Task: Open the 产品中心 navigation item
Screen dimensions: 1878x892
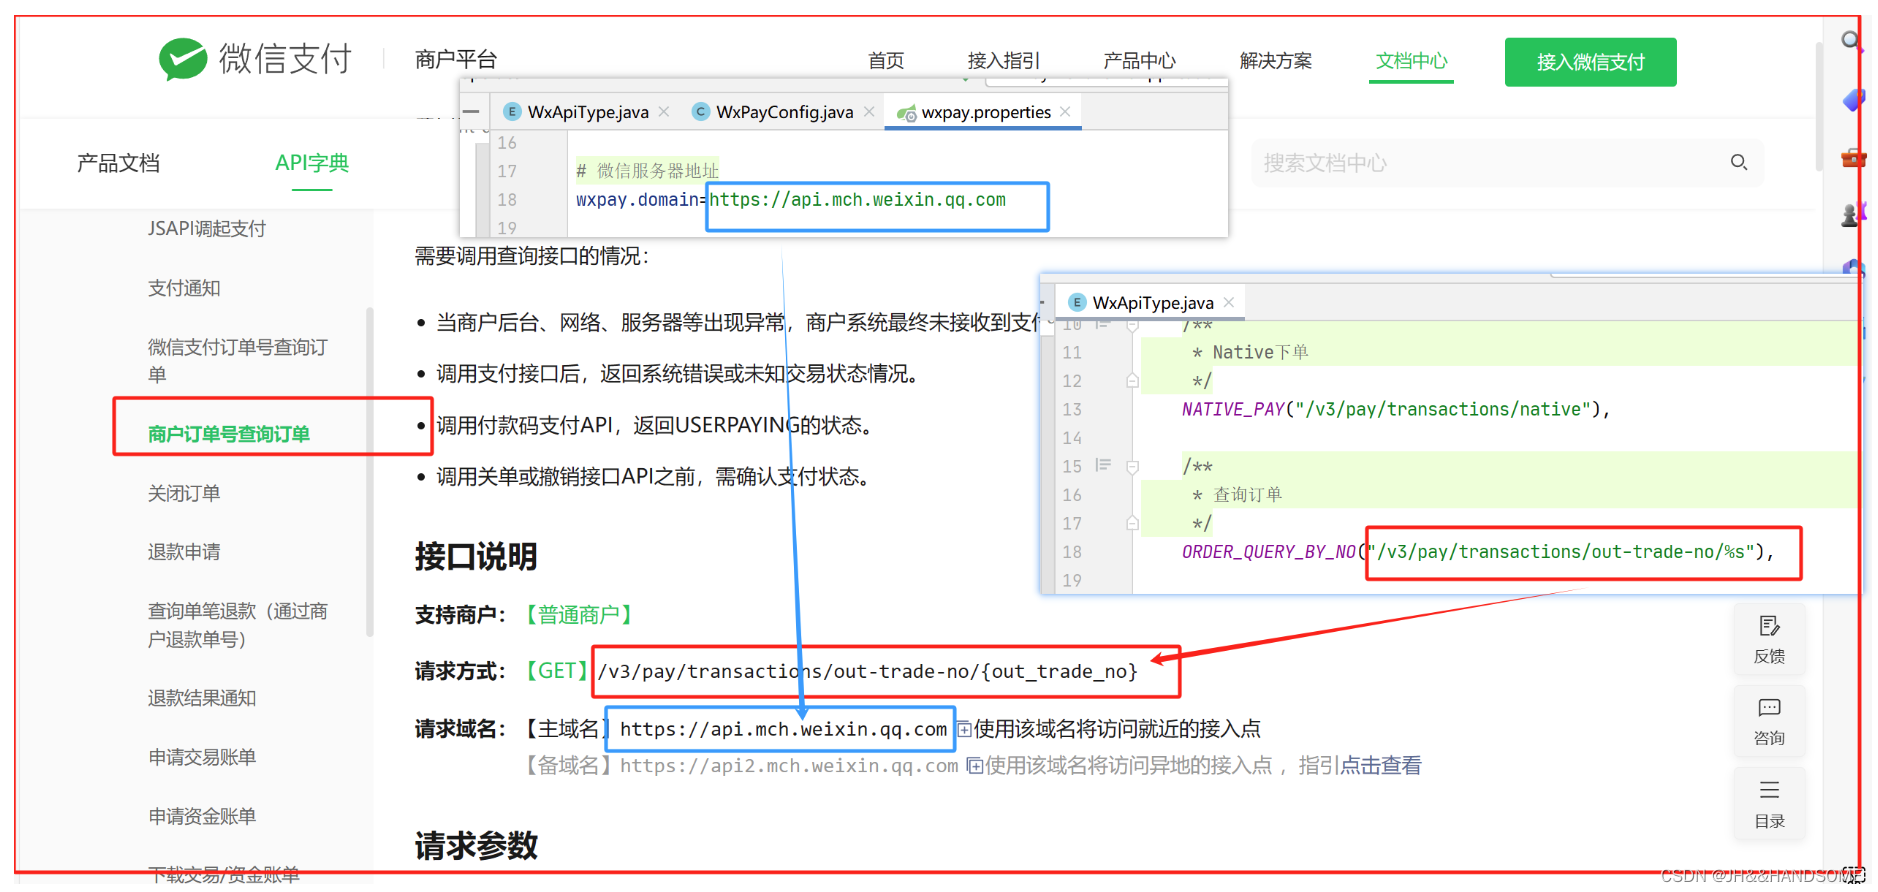Action: coord(1140,61)
